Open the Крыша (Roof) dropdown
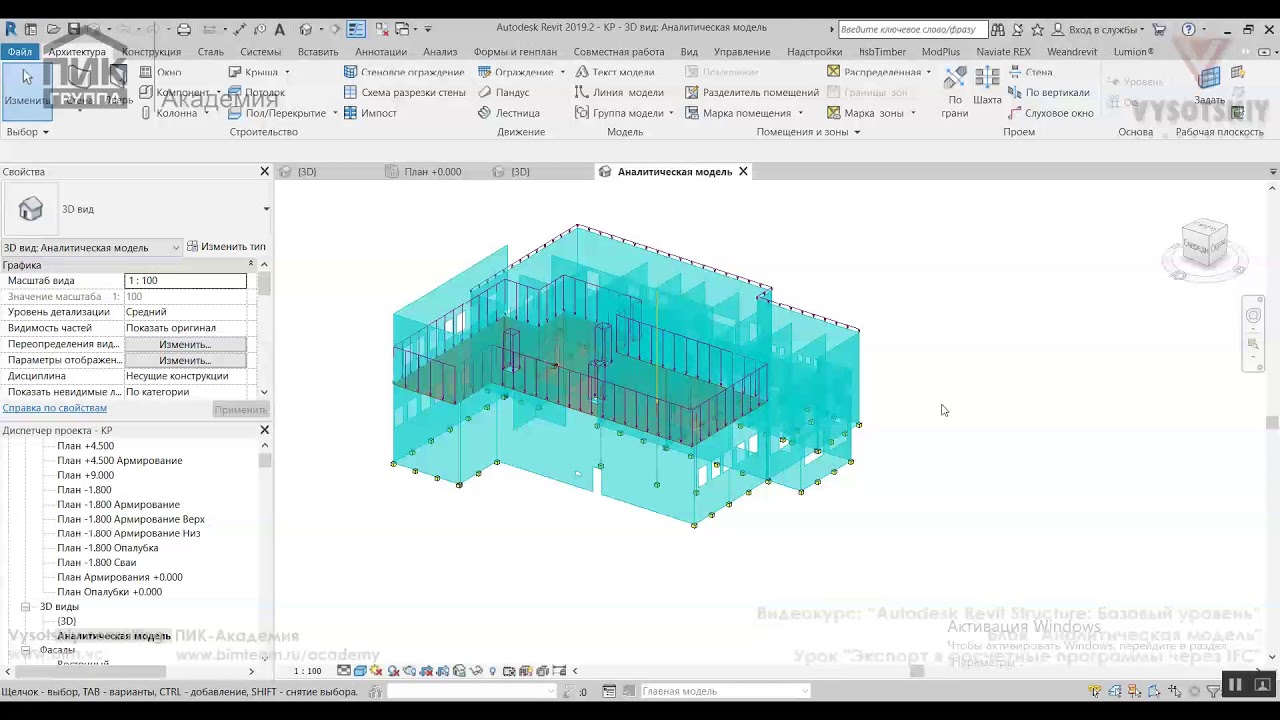This screenshot has height=720, width=1280. (287, 72)
